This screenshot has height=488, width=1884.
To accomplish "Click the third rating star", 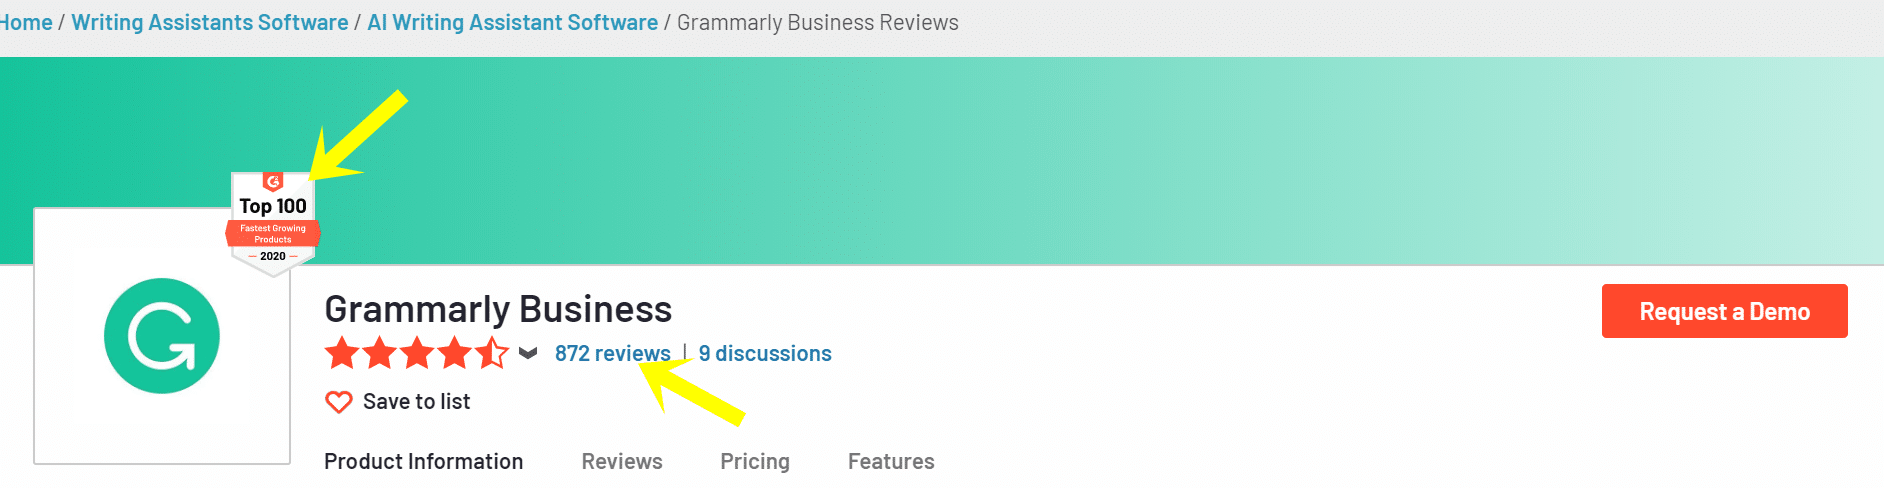I will click(x=417, y=353).
